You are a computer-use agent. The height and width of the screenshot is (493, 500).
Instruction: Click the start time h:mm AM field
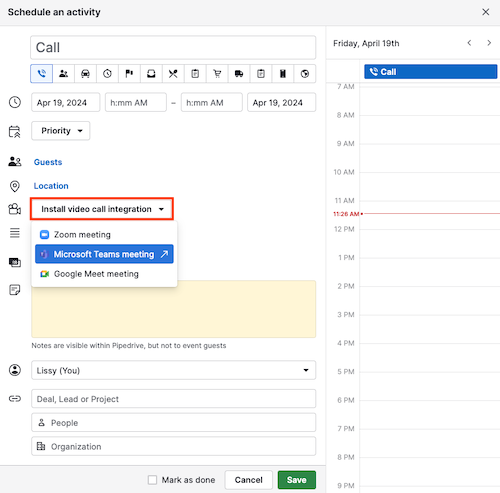(x=136, y=102)
